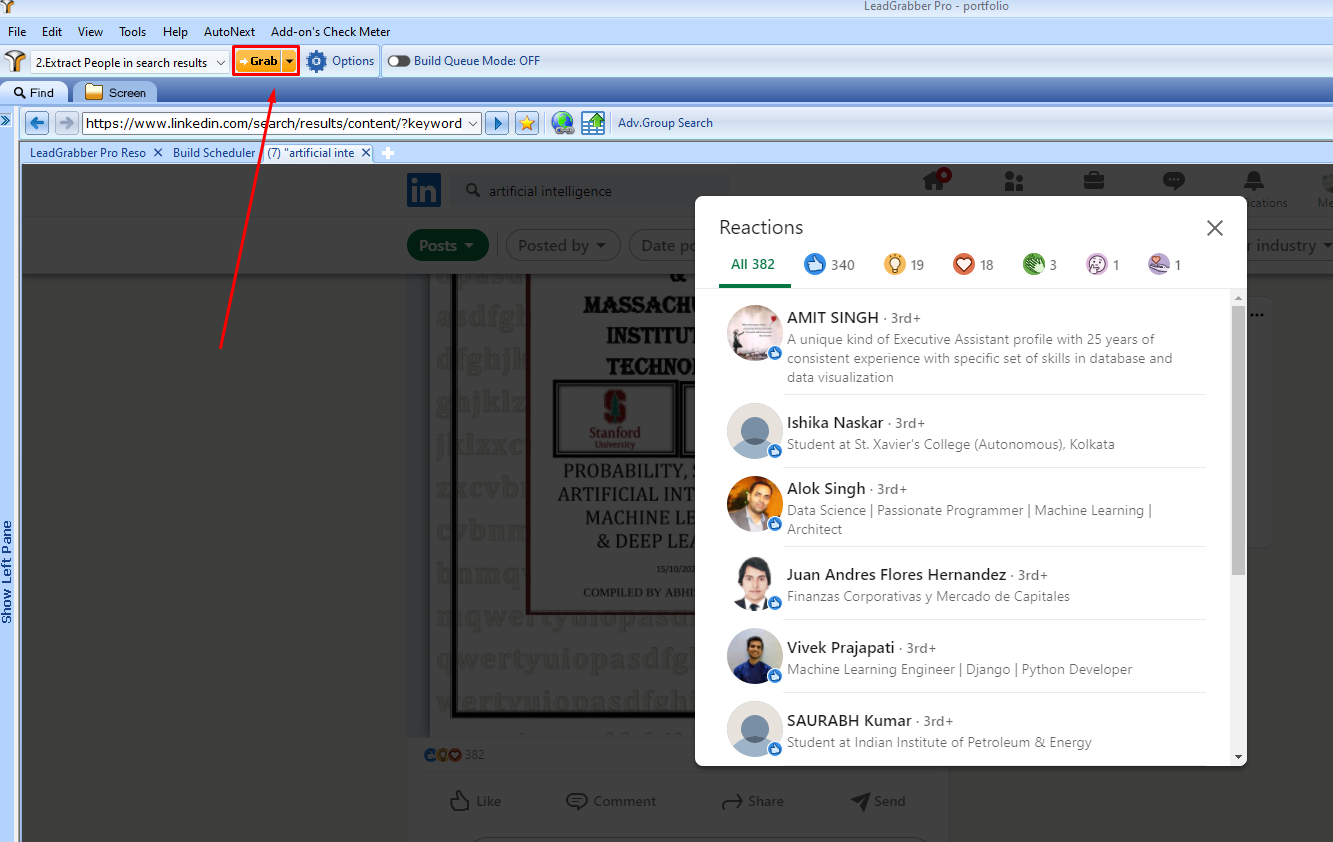The width and height of the screenshot is (1333, 842).
Task: Open Adv.Group Search
Action: click(665, 123)
